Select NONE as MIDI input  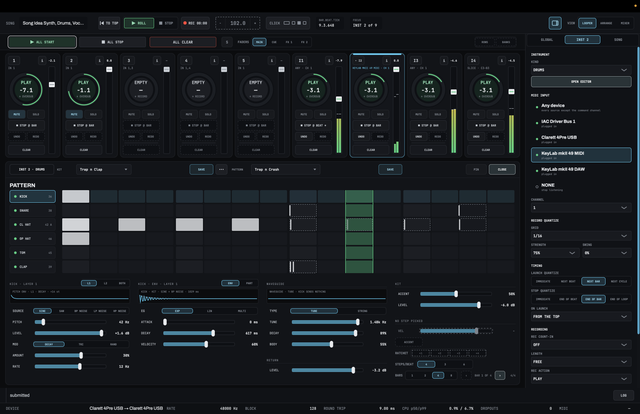tap(581, 187)
